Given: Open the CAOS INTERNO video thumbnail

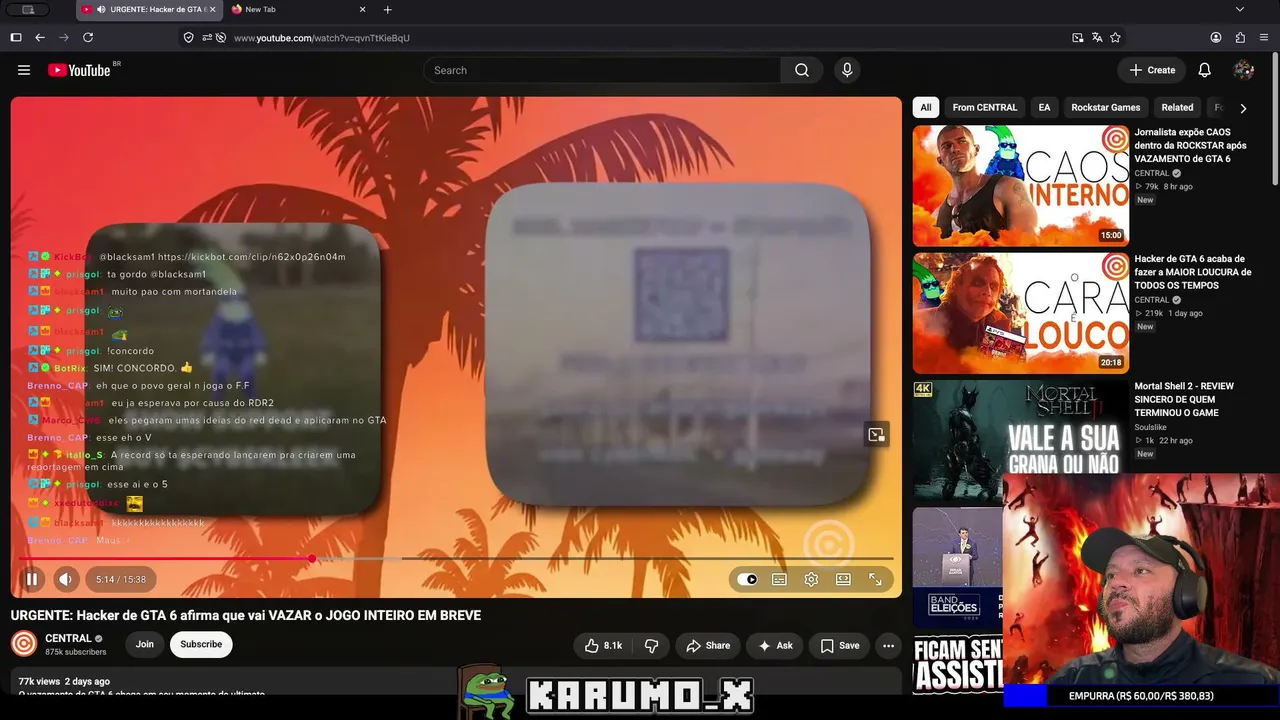Looking at the screenshot, I should click(1021, 186).
